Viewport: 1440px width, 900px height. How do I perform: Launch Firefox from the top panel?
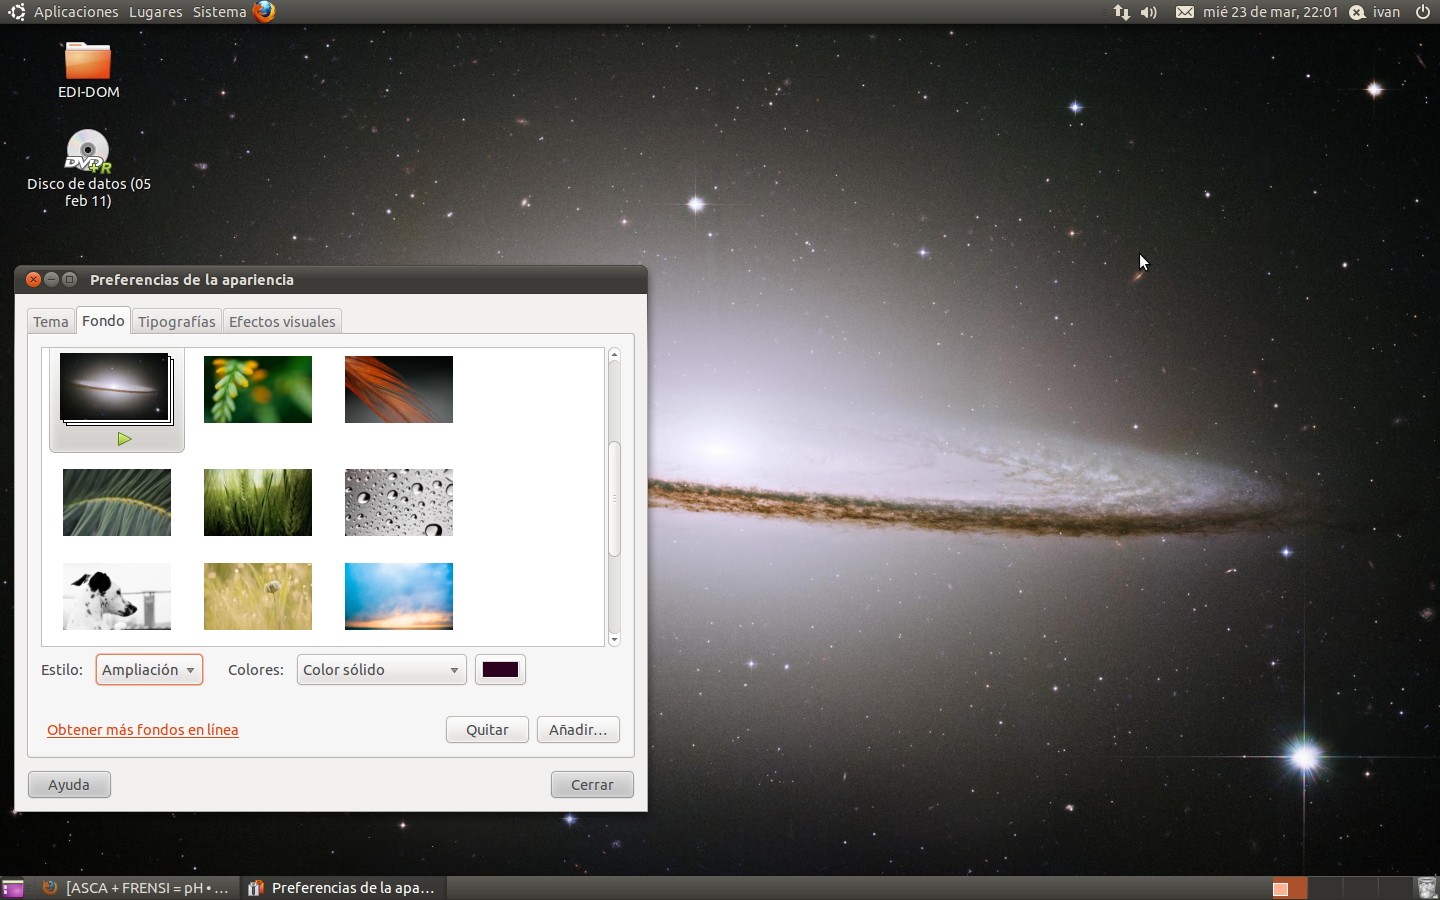point(264,12)
